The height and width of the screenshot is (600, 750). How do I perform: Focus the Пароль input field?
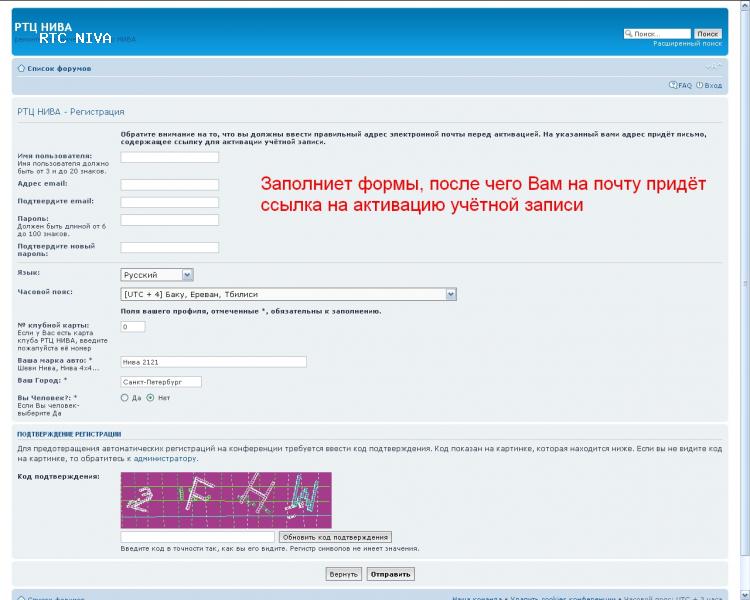[170, 220]
